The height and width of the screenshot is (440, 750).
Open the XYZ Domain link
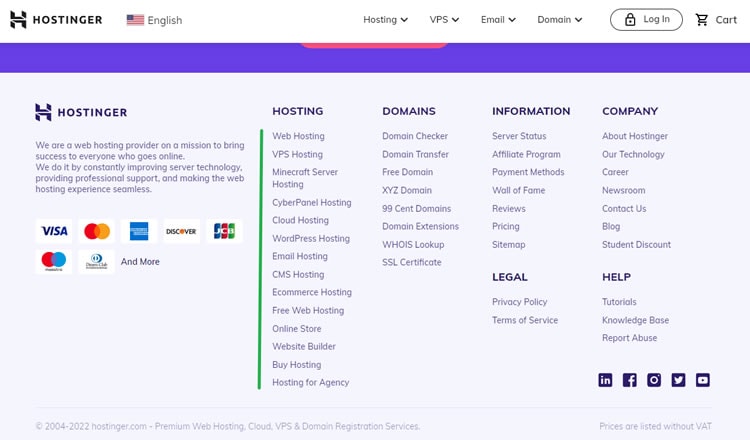tap(407, 190)
